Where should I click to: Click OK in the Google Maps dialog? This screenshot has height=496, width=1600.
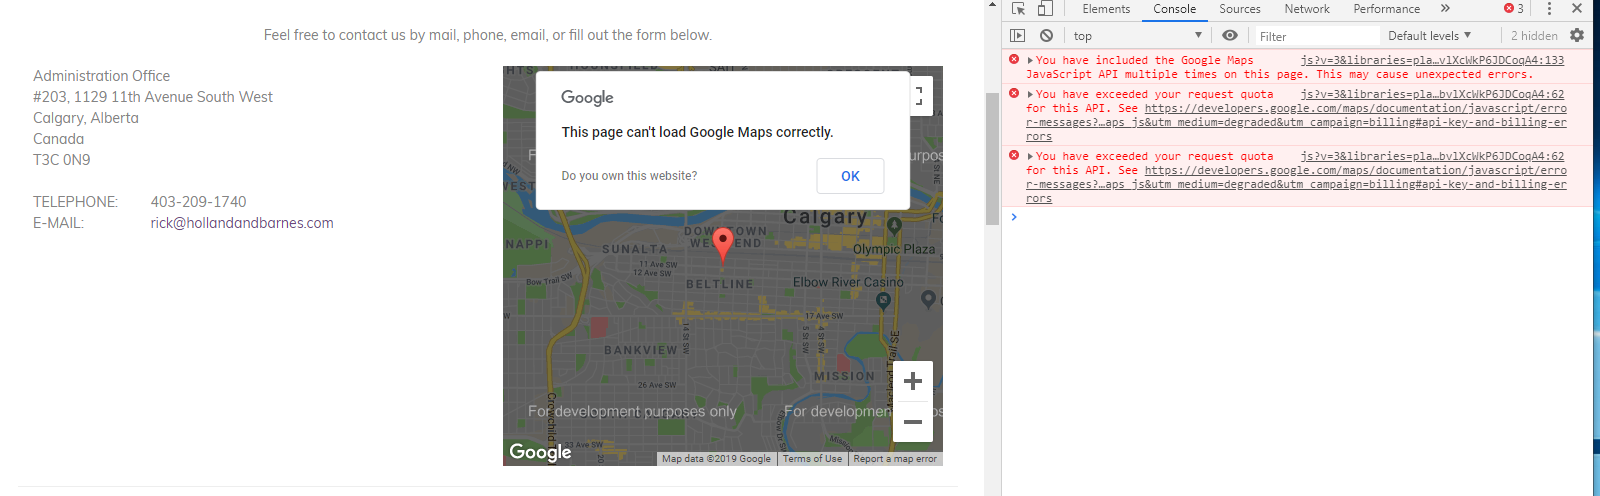(x=850, y=176)
